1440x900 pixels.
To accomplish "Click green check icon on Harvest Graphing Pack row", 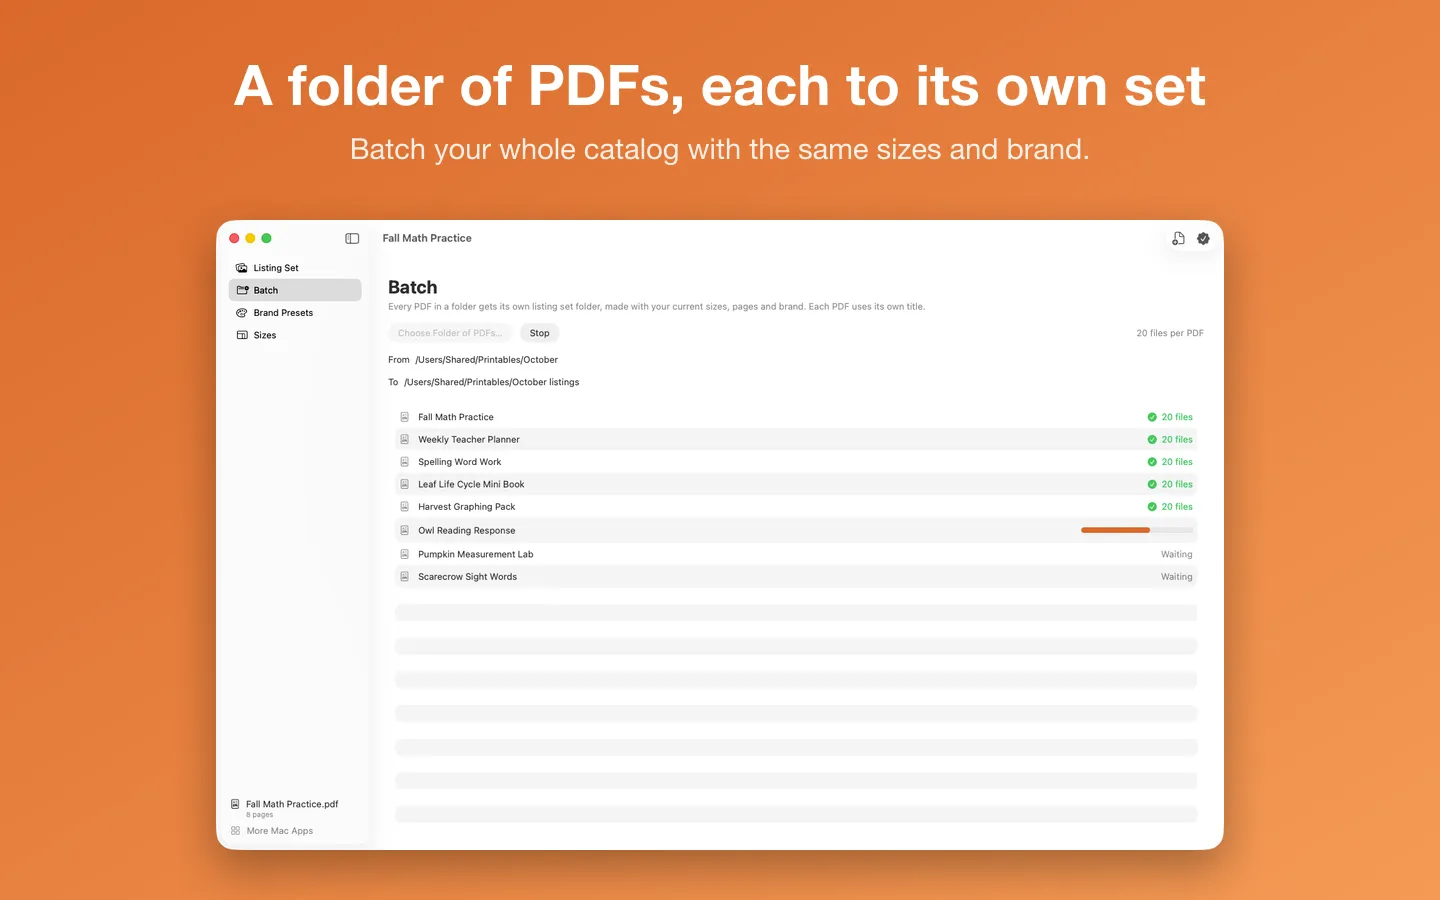I will click(1152, 507).
